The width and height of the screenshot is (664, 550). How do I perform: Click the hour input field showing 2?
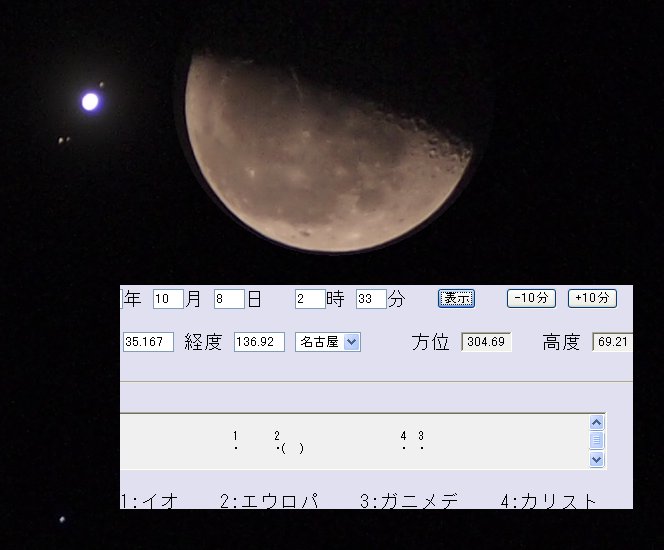tap(310, 299)
